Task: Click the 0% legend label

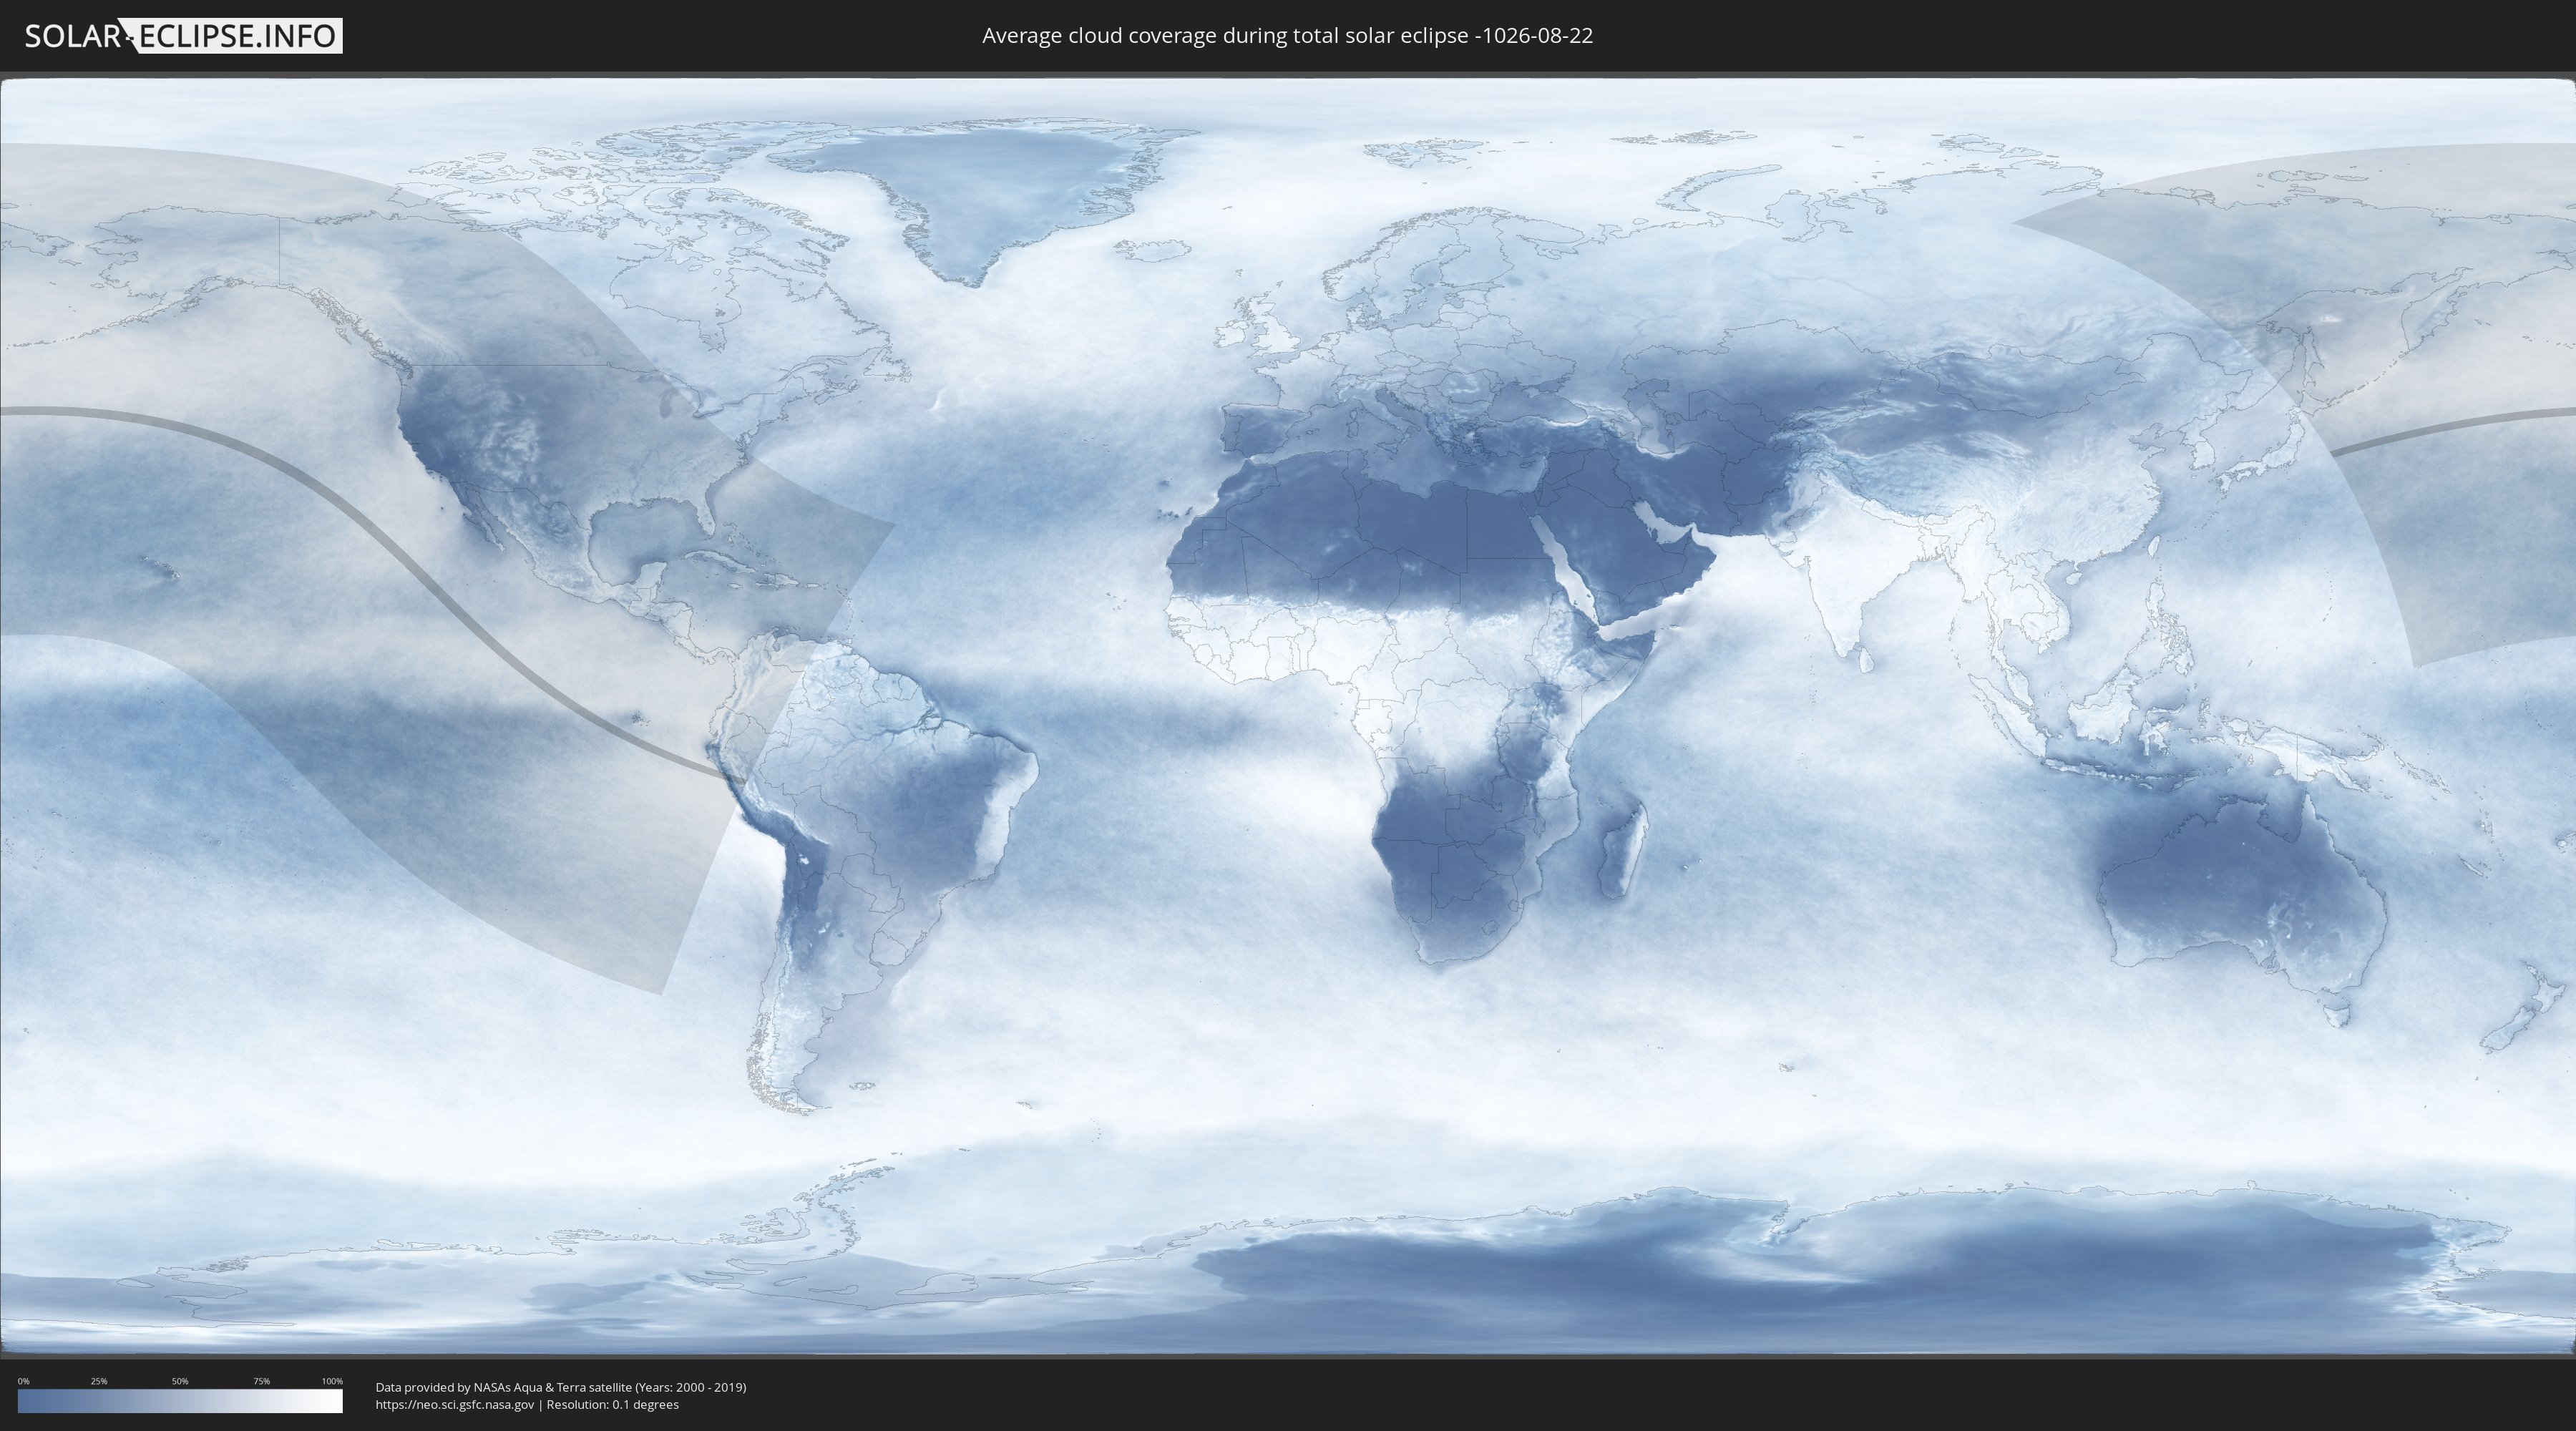Action: [x=23, y=1381]
